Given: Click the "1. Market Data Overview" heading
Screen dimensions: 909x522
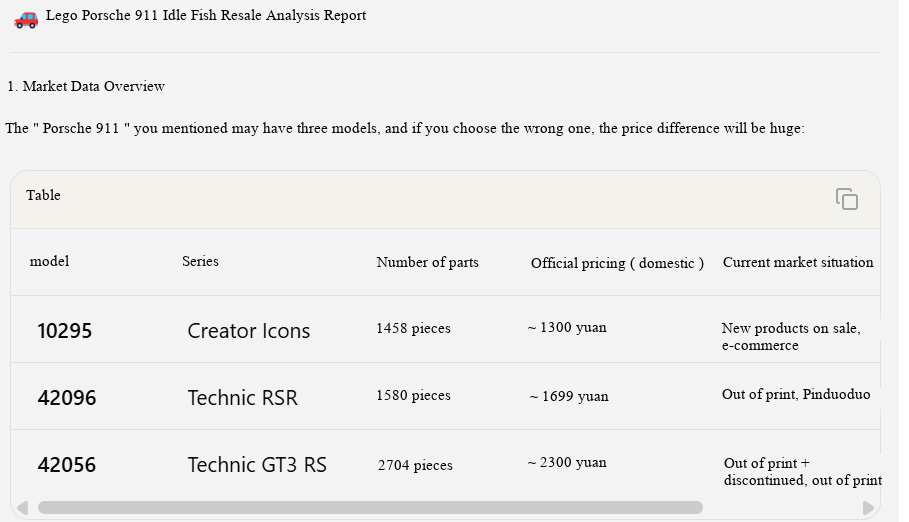Looking at the screenshot, I should [86, 86].
